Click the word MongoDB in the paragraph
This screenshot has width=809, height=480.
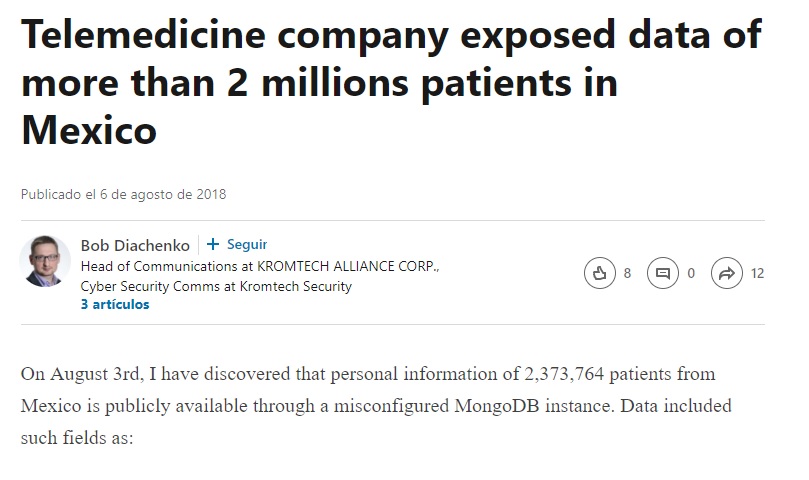click(497, 406)
